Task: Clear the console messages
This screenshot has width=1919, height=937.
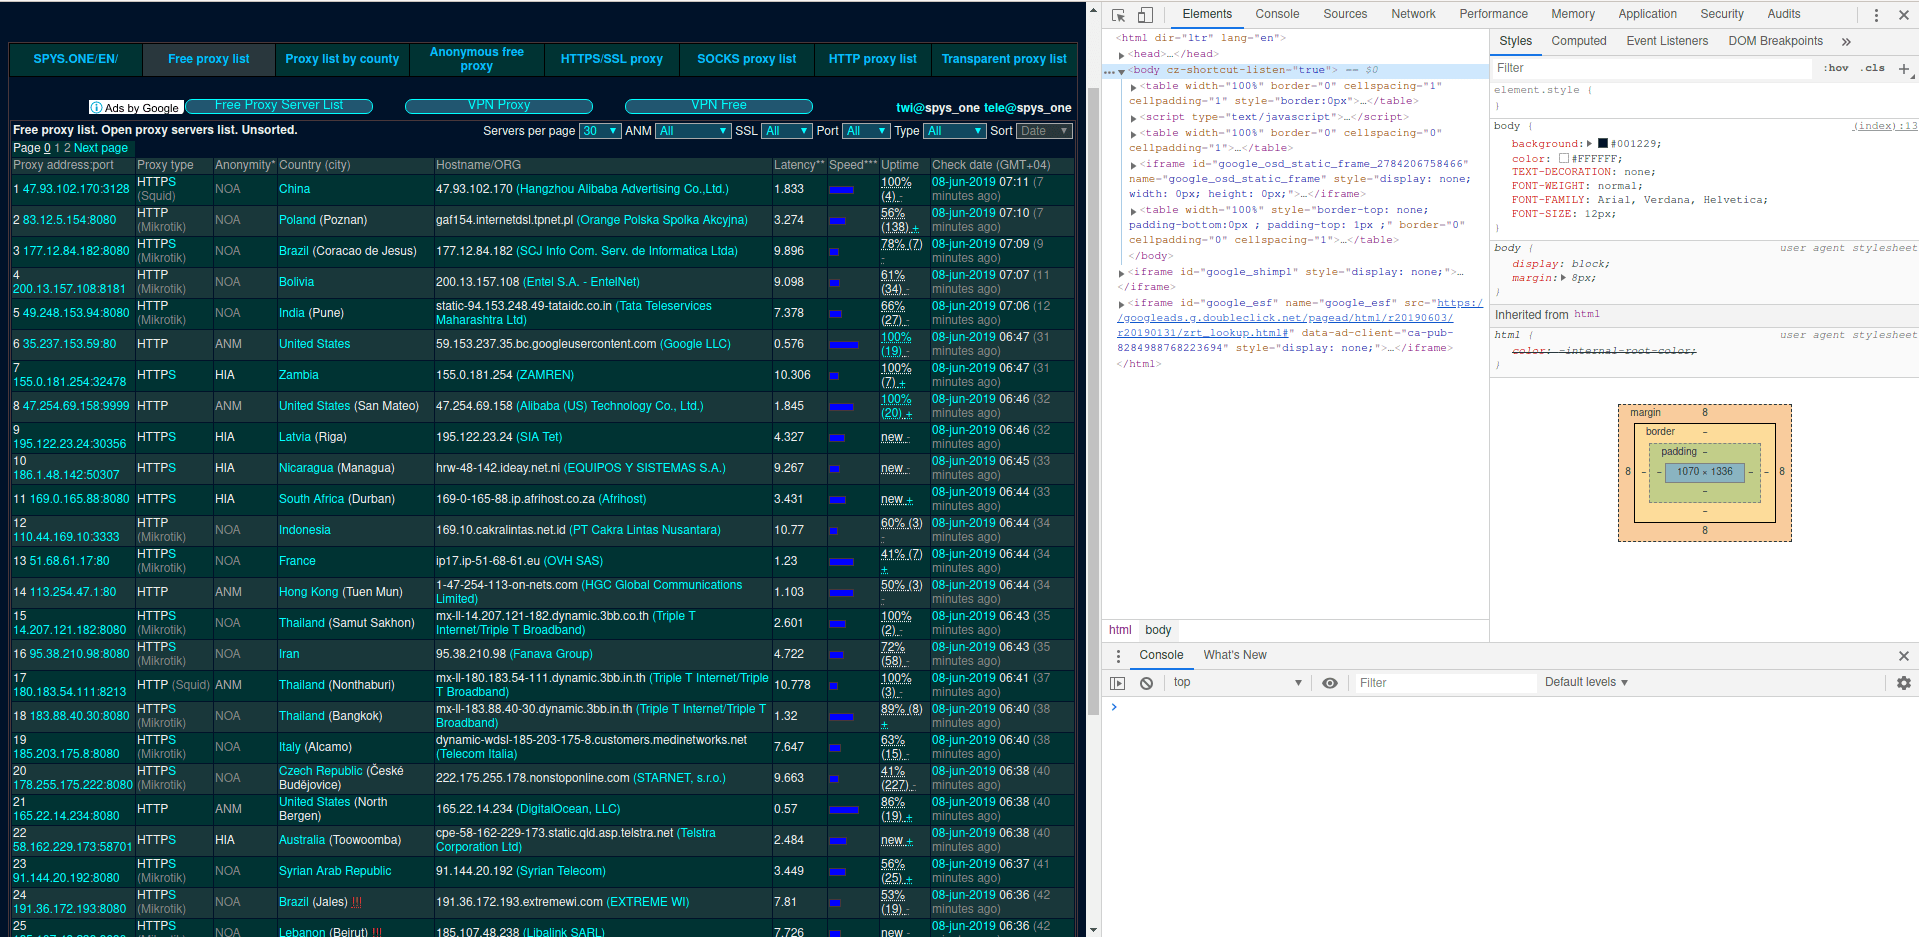Action: 1145,682
